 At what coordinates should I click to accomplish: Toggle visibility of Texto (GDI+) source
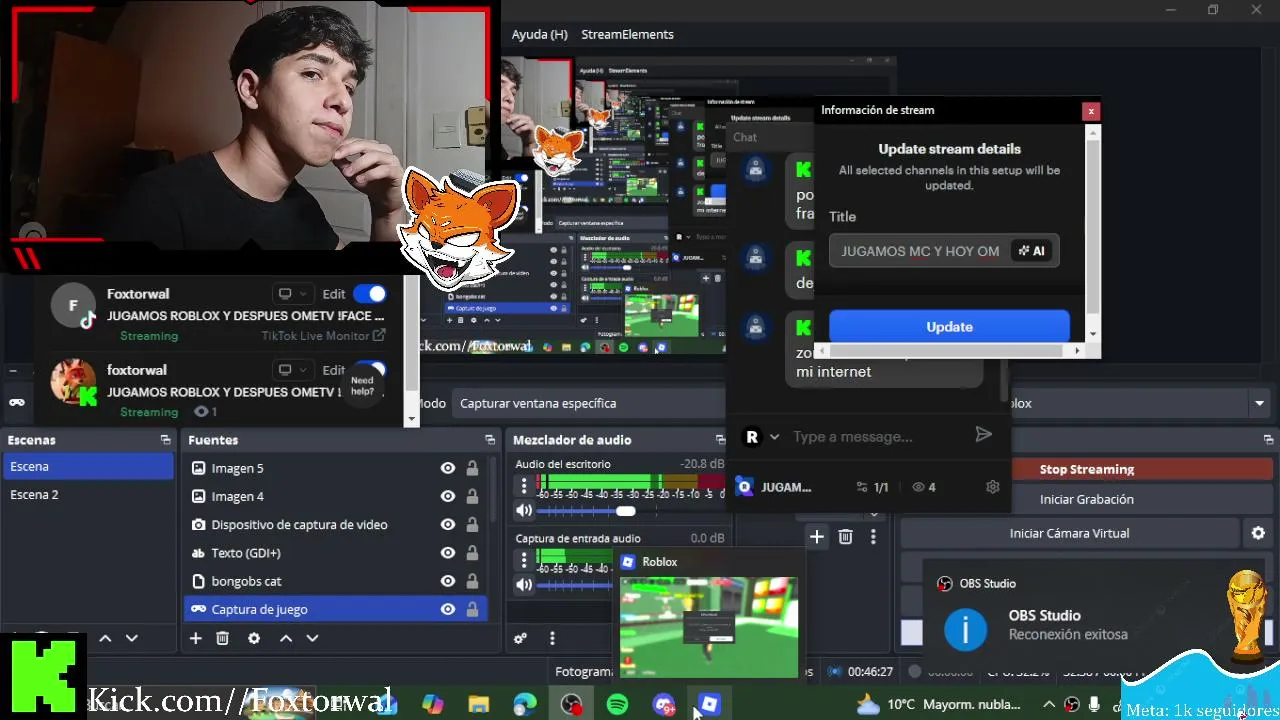[x=448, y=552]
